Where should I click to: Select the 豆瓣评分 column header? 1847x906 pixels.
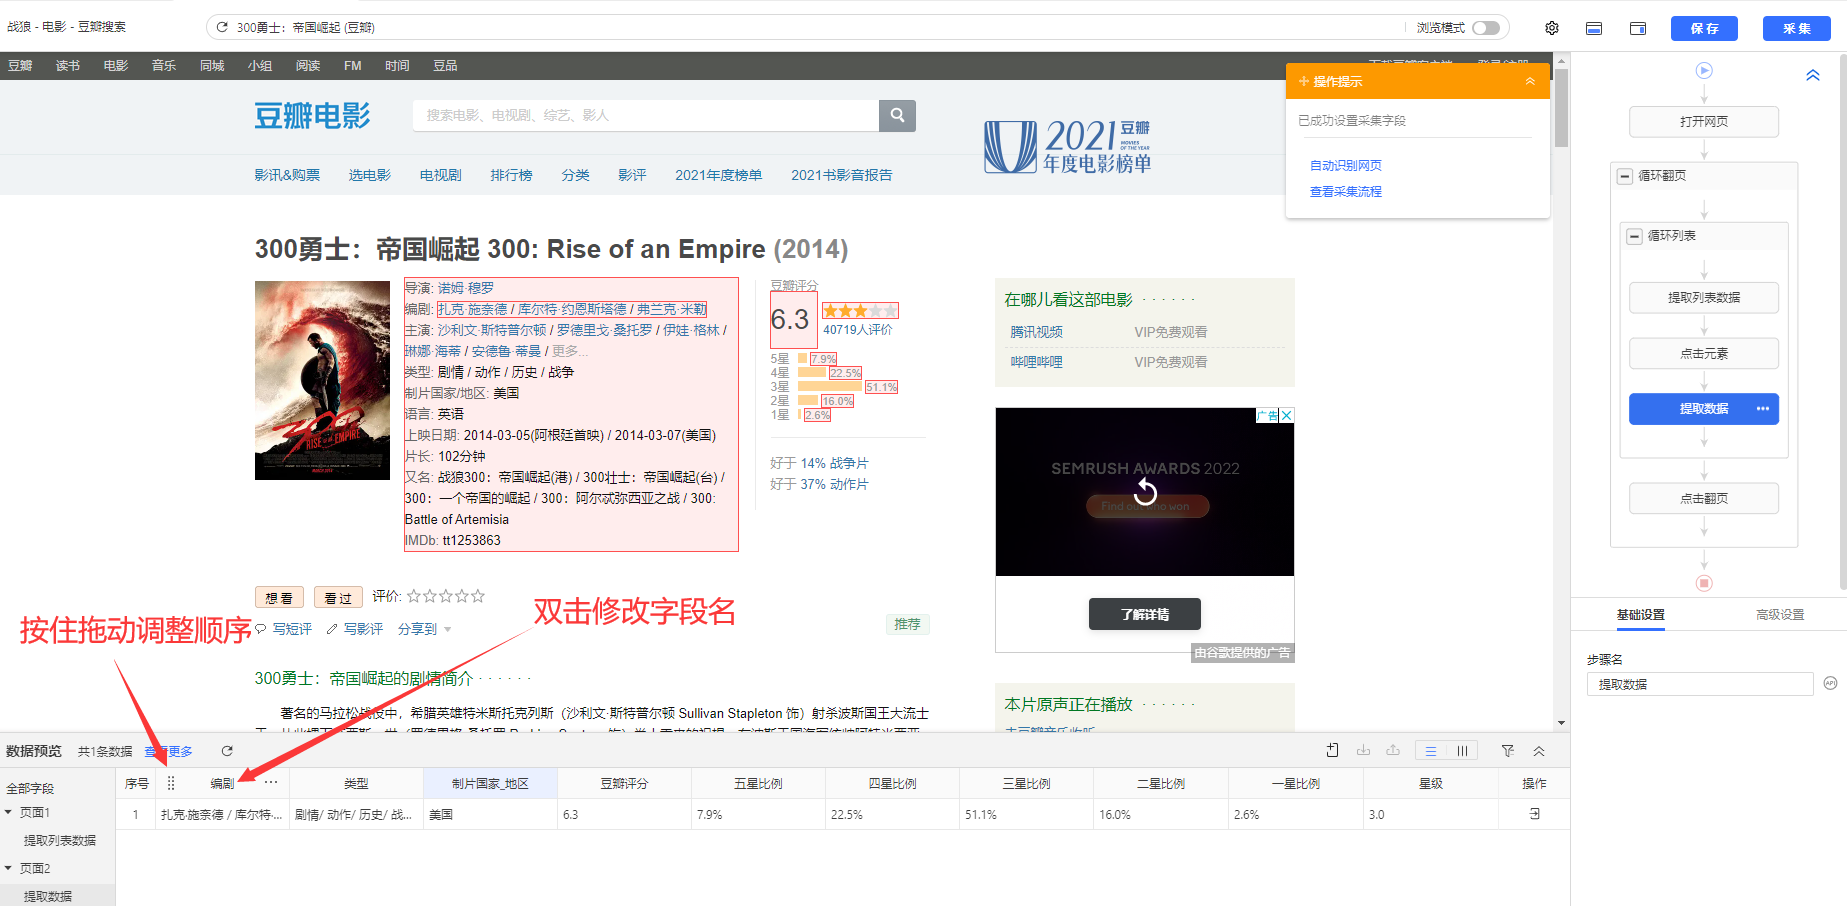624,784
